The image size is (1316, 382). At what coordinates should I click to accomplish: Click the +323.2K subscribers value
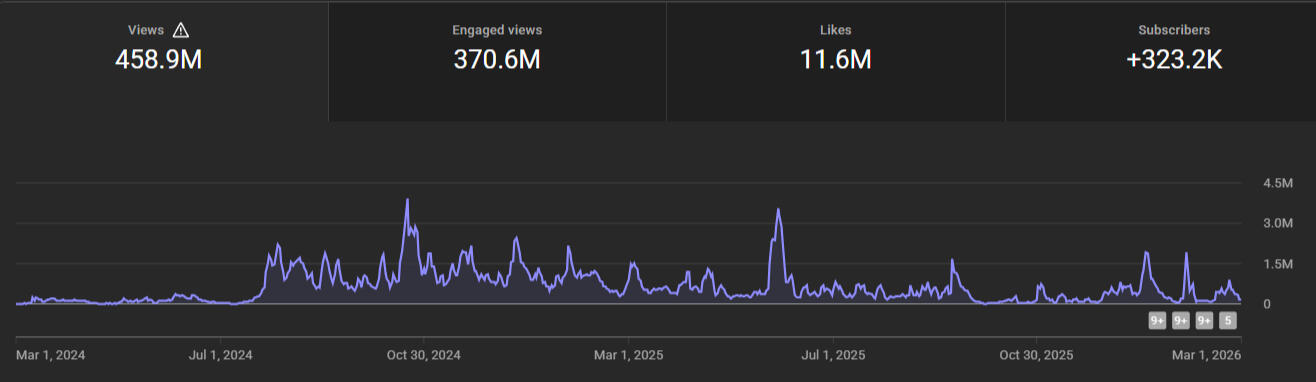point(1174,60)
